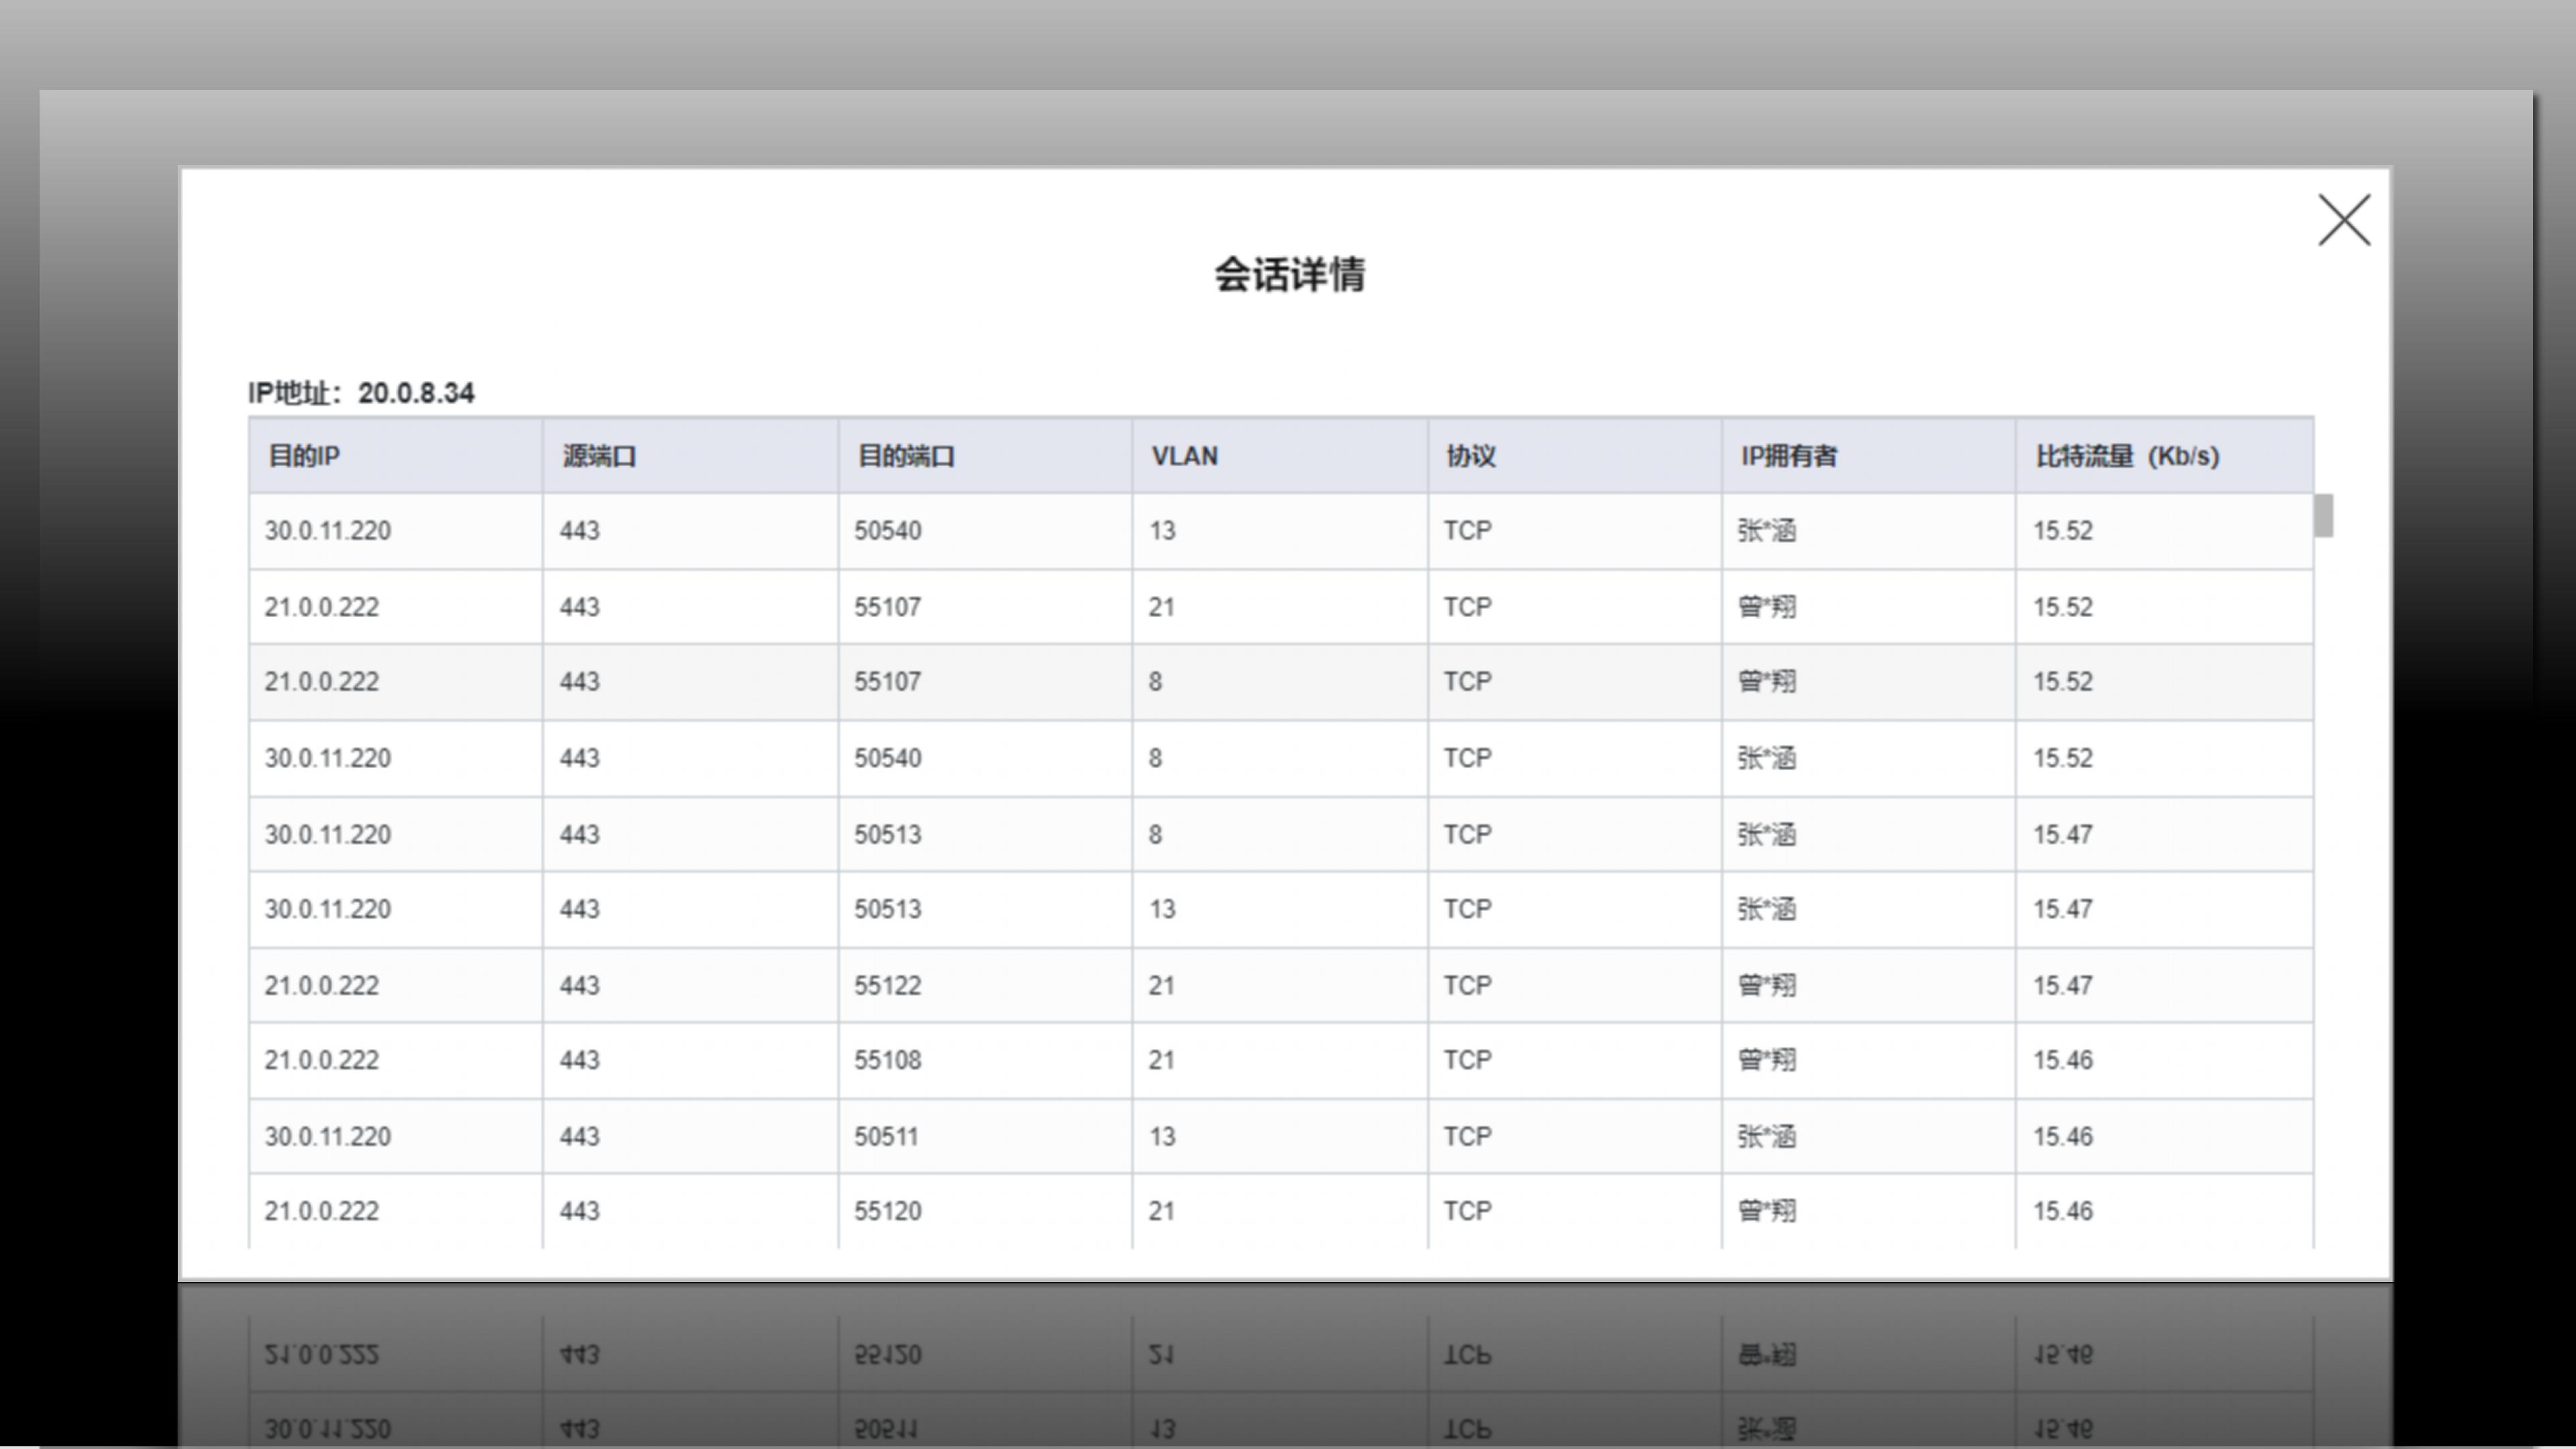Click the 源端口 column header
The image size is (2576, 1449).
(x=599, y=456)
